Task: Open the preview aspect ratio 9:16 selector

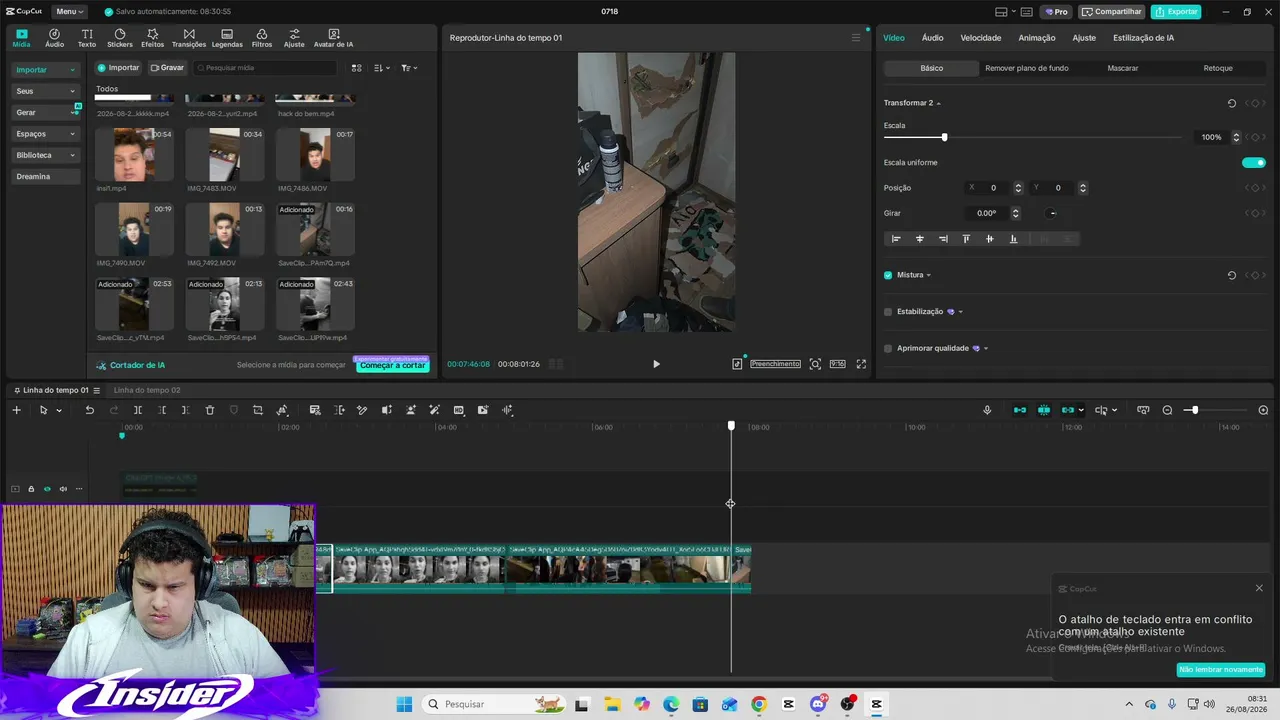Action: pyautogui.click(x=837, y=364)
